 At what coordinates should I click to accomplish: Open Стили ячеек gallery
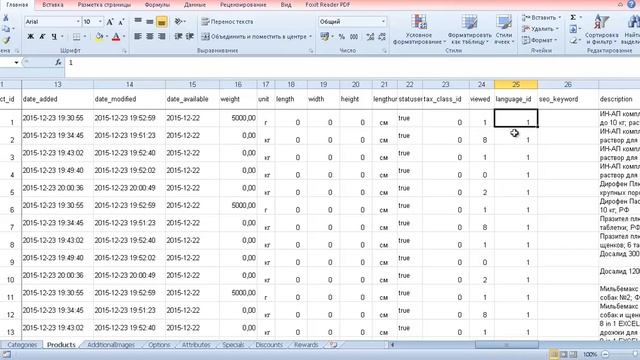pyautogui.click(x=504, y=29)
